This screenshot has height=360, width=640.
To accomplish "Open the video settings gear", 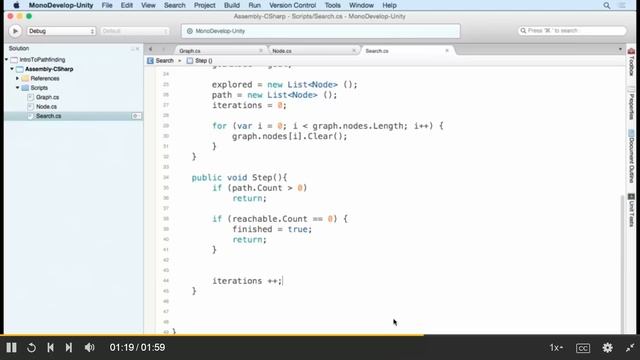I will pos(607,348).
